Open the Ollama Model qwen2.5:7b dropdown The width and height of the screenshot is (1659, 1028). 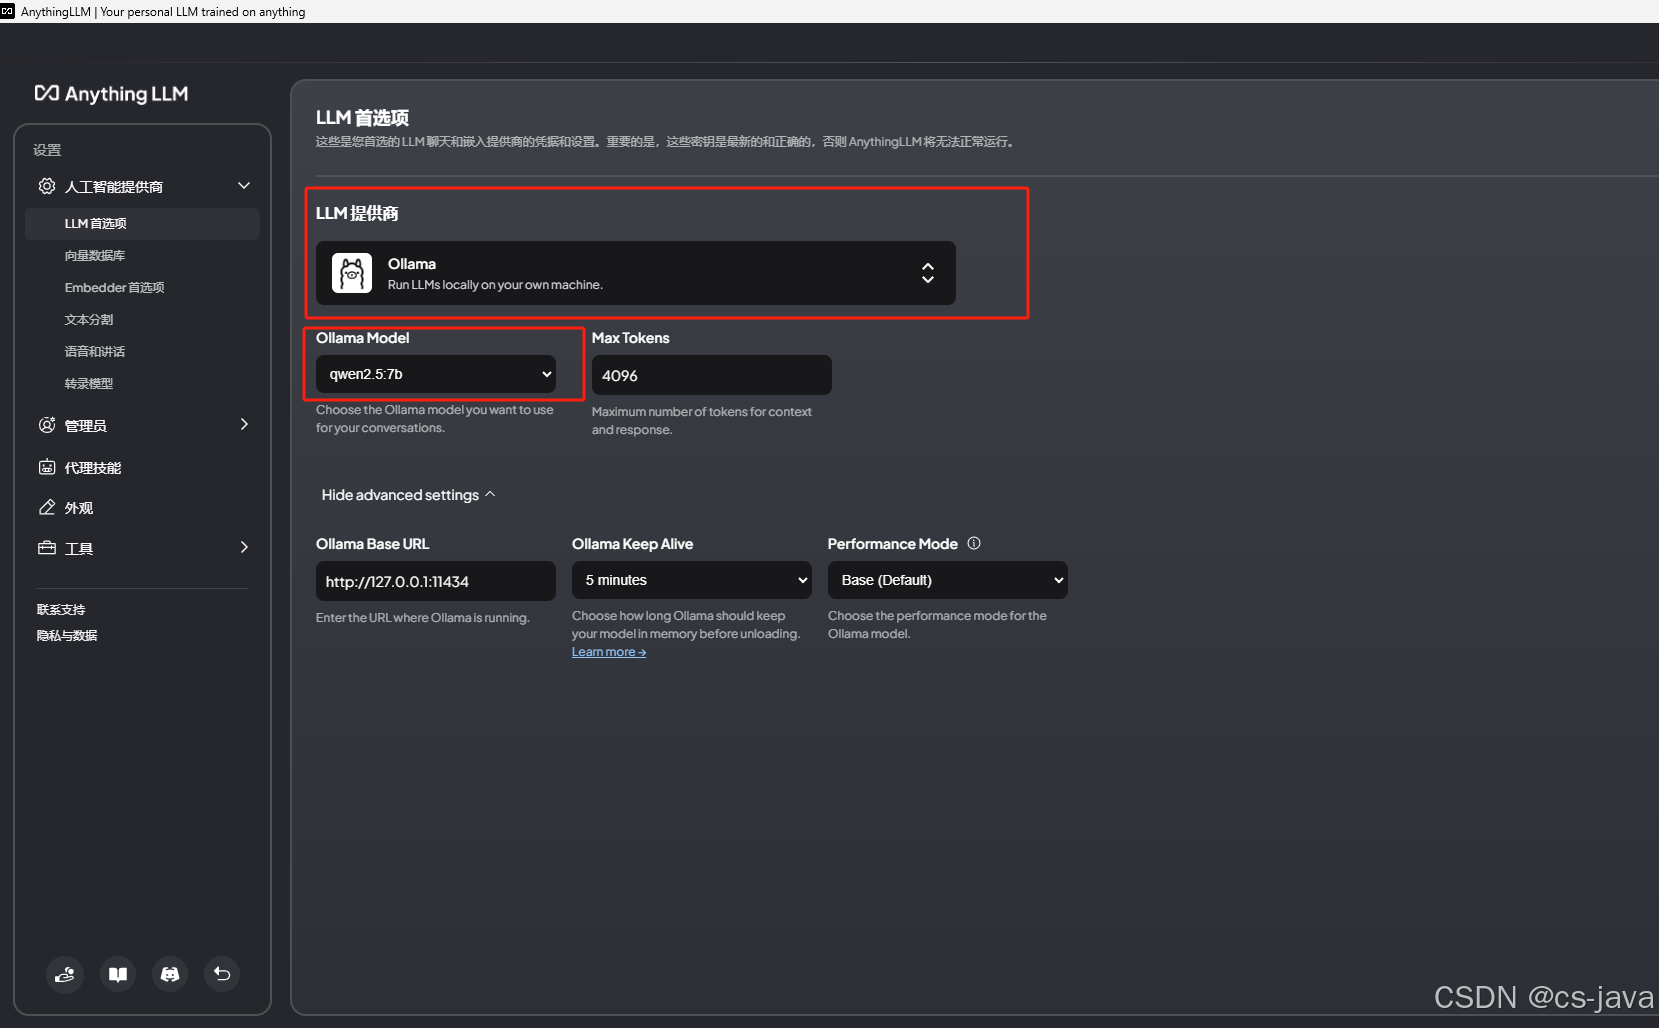click(x=436, y=374)
